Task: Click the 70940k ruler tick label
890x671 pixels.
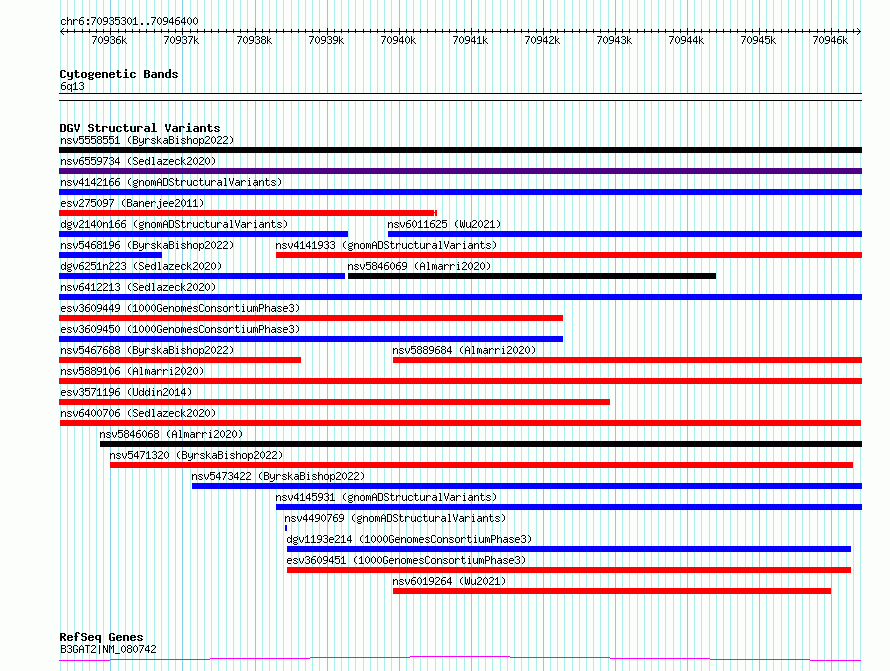Action: coord(398,40)
